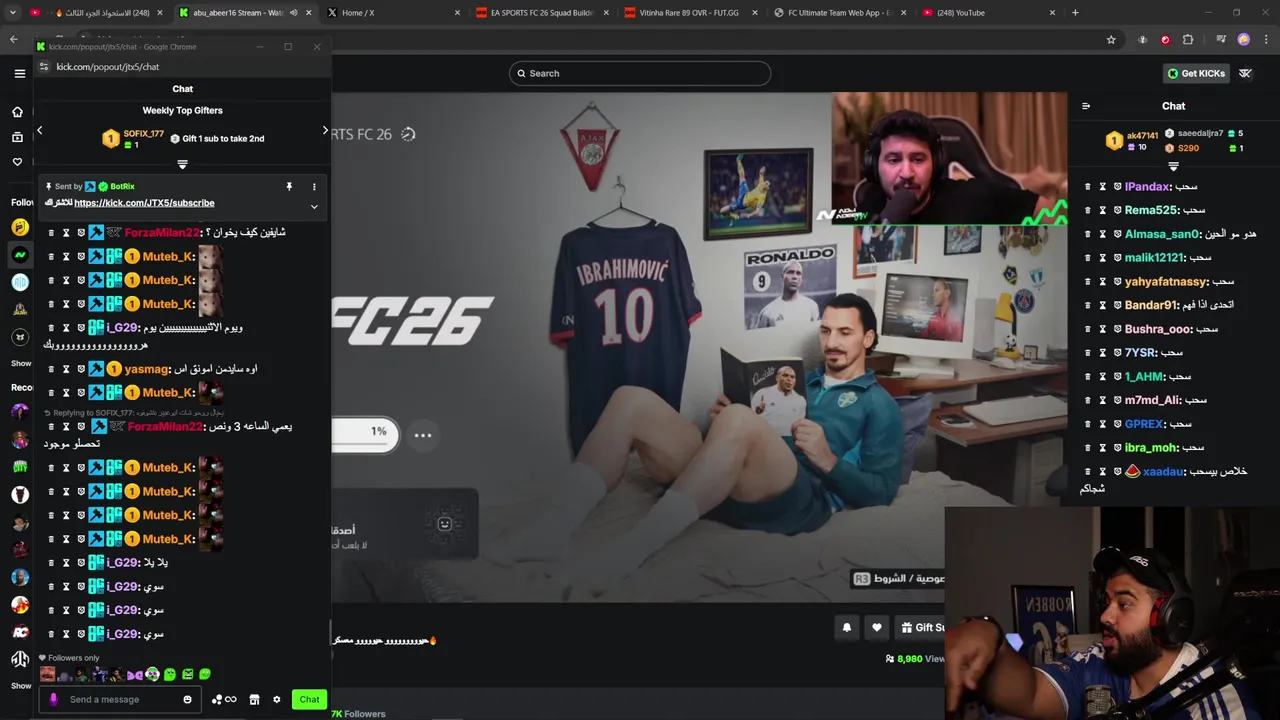Screen dimensions: 1280x720
Task: Mute the abu_abeer16 Stream tab audio icon
Action: [x=293, y=13]
